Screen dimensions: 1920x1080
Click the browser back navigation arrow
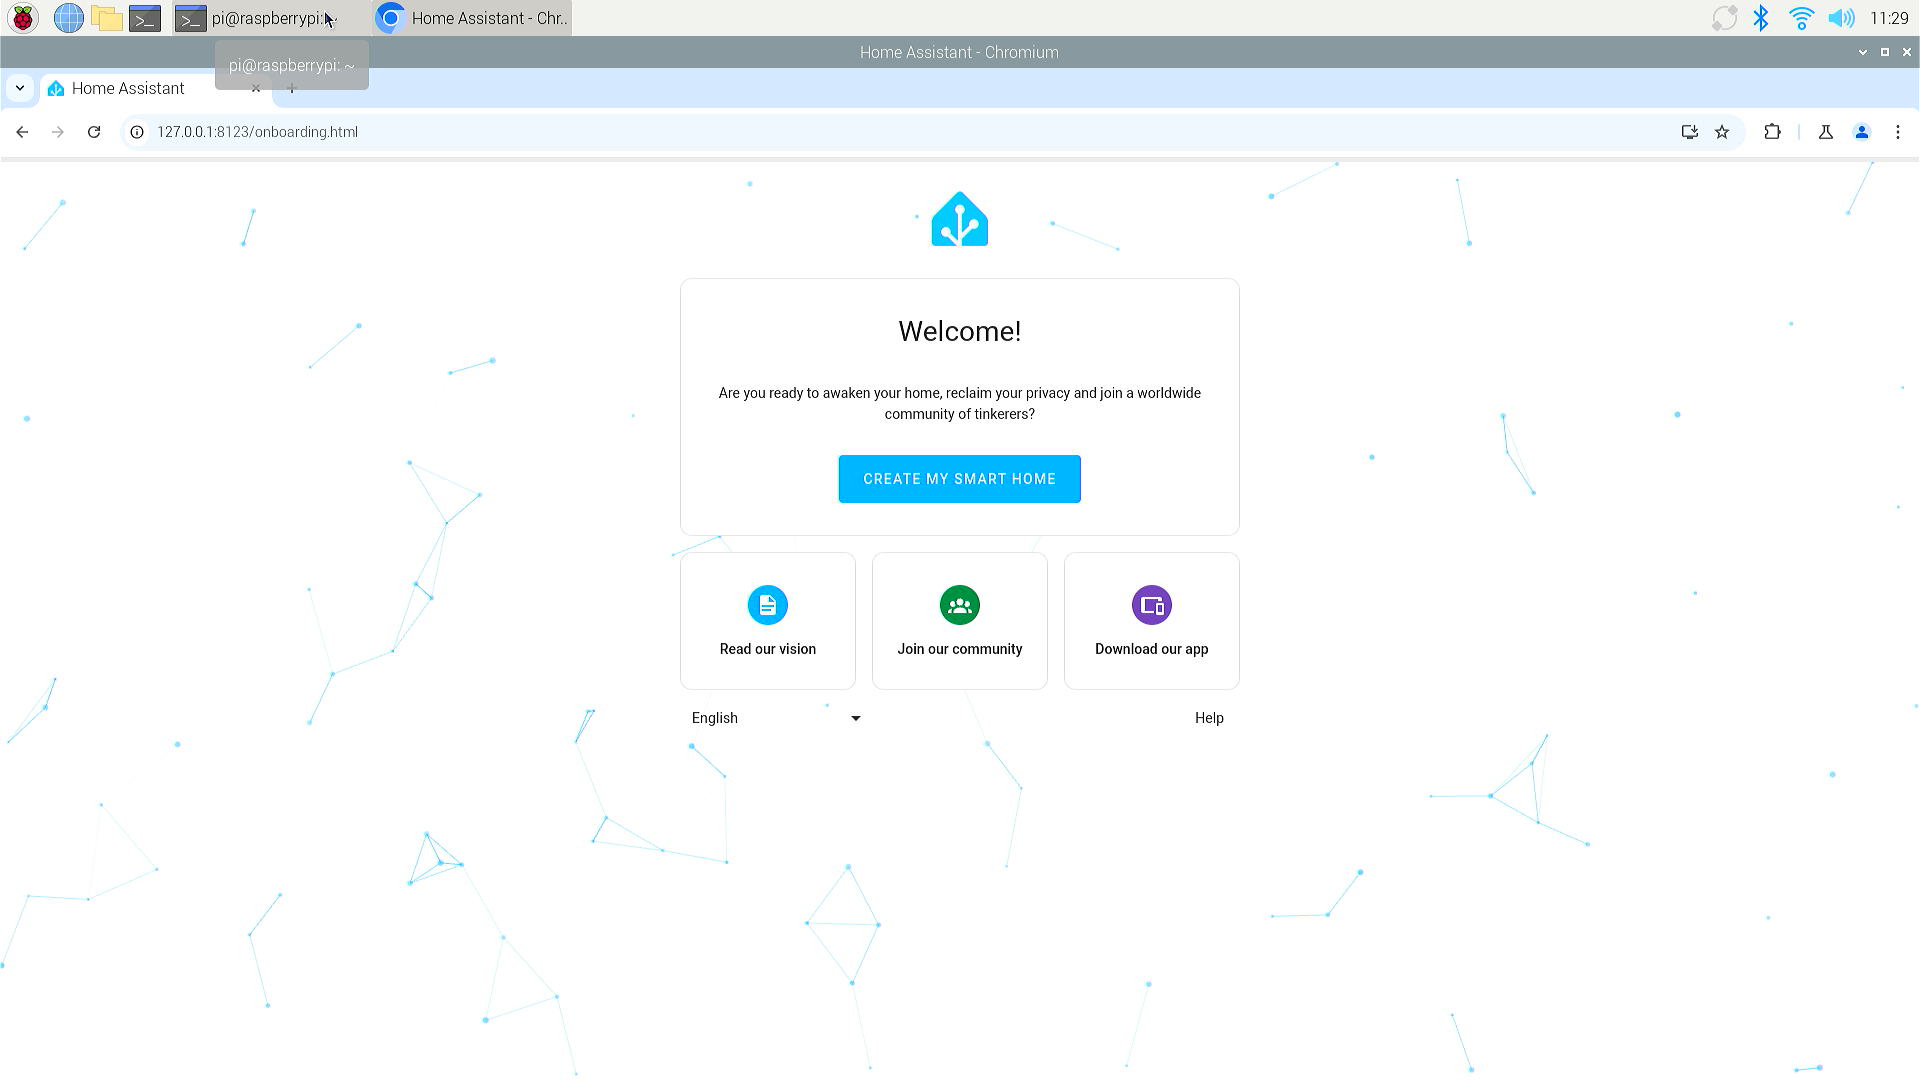coord(22,131)
